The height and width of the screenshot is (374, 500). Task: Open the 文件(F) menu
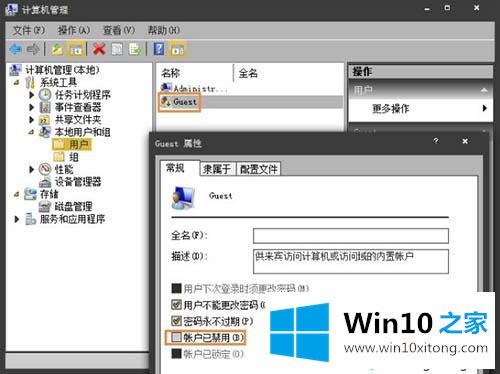tap(29, 30)
